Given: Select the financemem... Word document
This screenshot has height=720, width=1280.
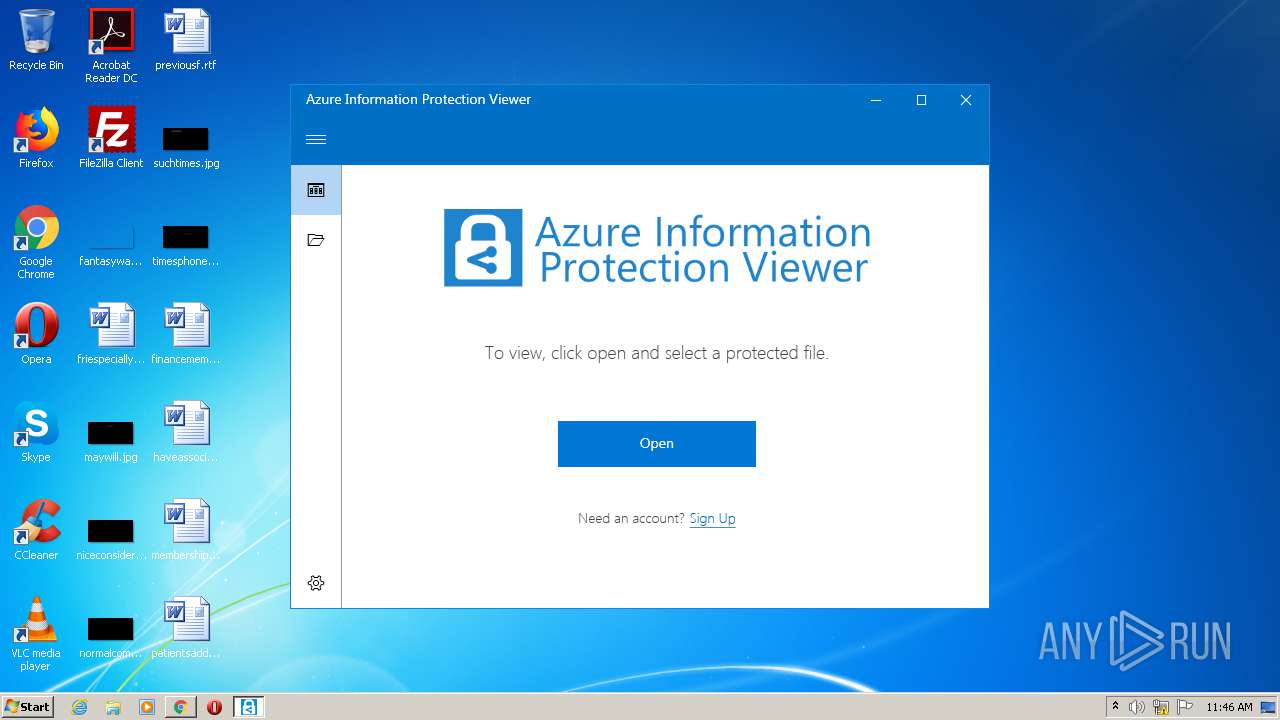Looking at the screenshot, I should tap(186, 335).
